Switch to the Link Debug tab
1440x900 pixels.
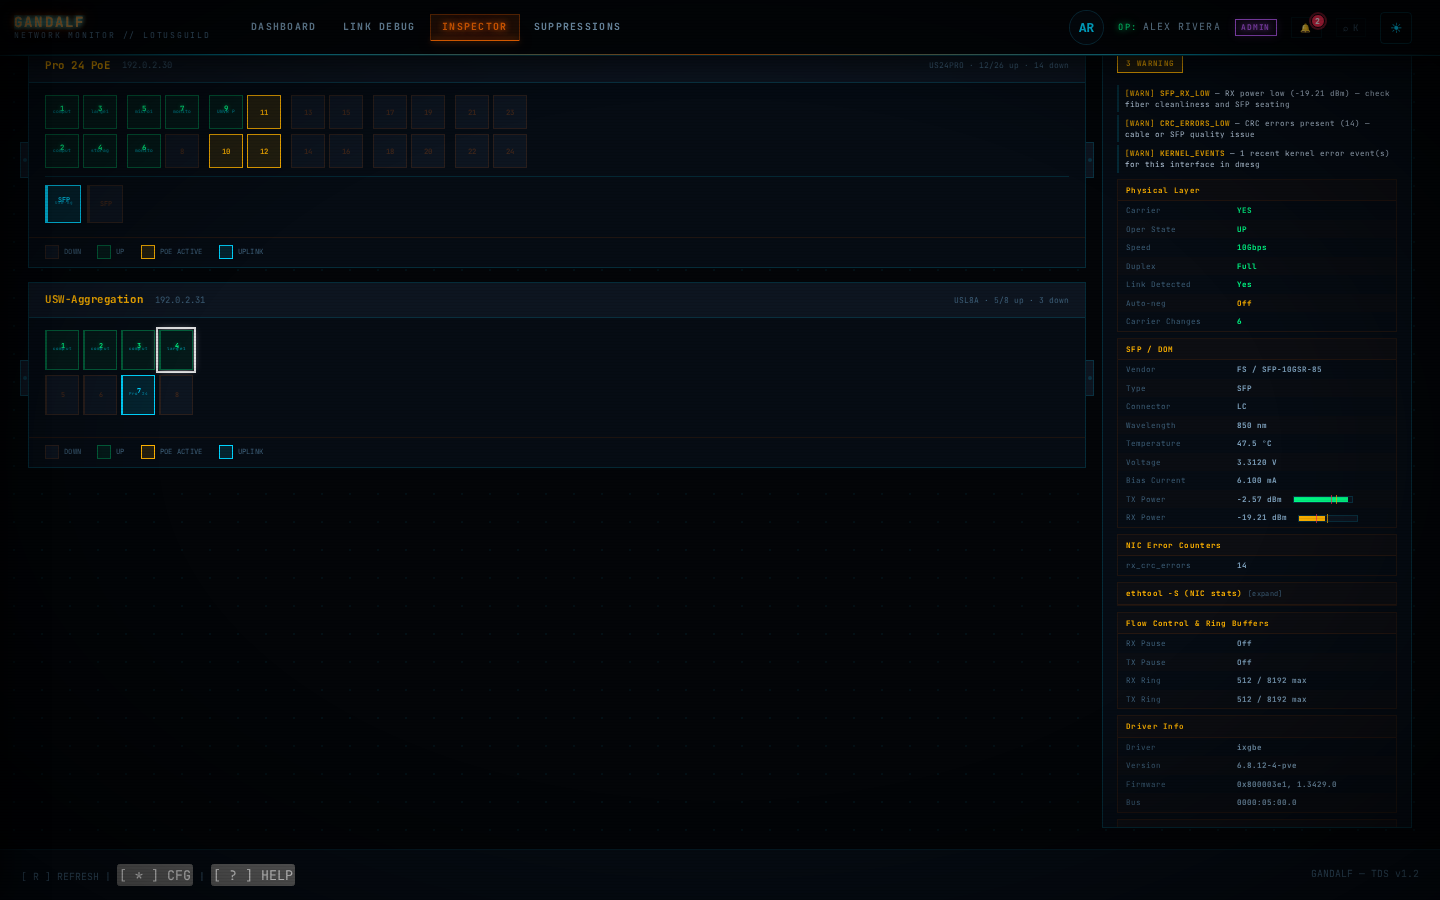379,27
